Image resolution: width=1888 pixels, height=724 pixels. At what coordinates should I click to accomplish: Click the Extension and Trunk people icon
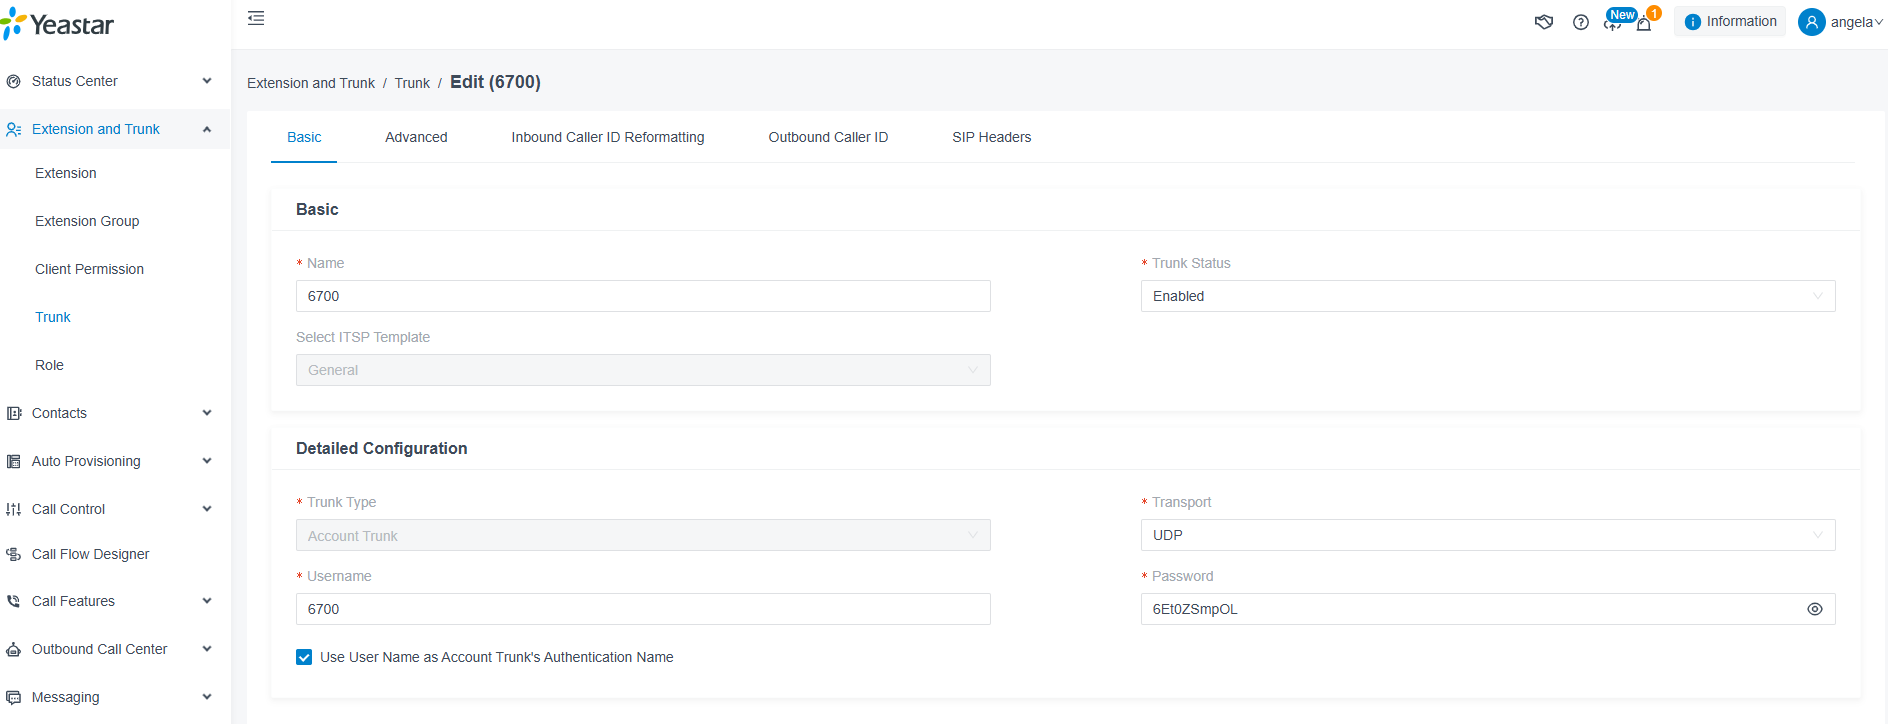tap(13, 129)
